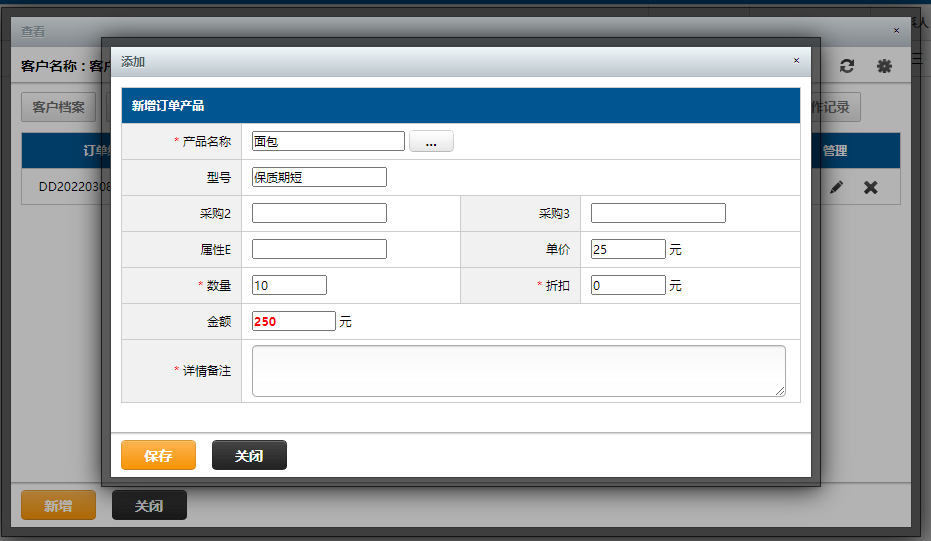Click the 折扣 label
This screenshot has height=541, width=931.
tap(558, 285)
